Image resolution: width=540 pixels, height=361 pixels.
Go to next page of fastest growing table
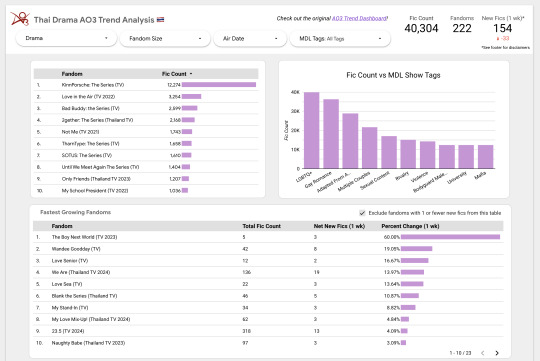pyautogui.click(x=497, y=353)
